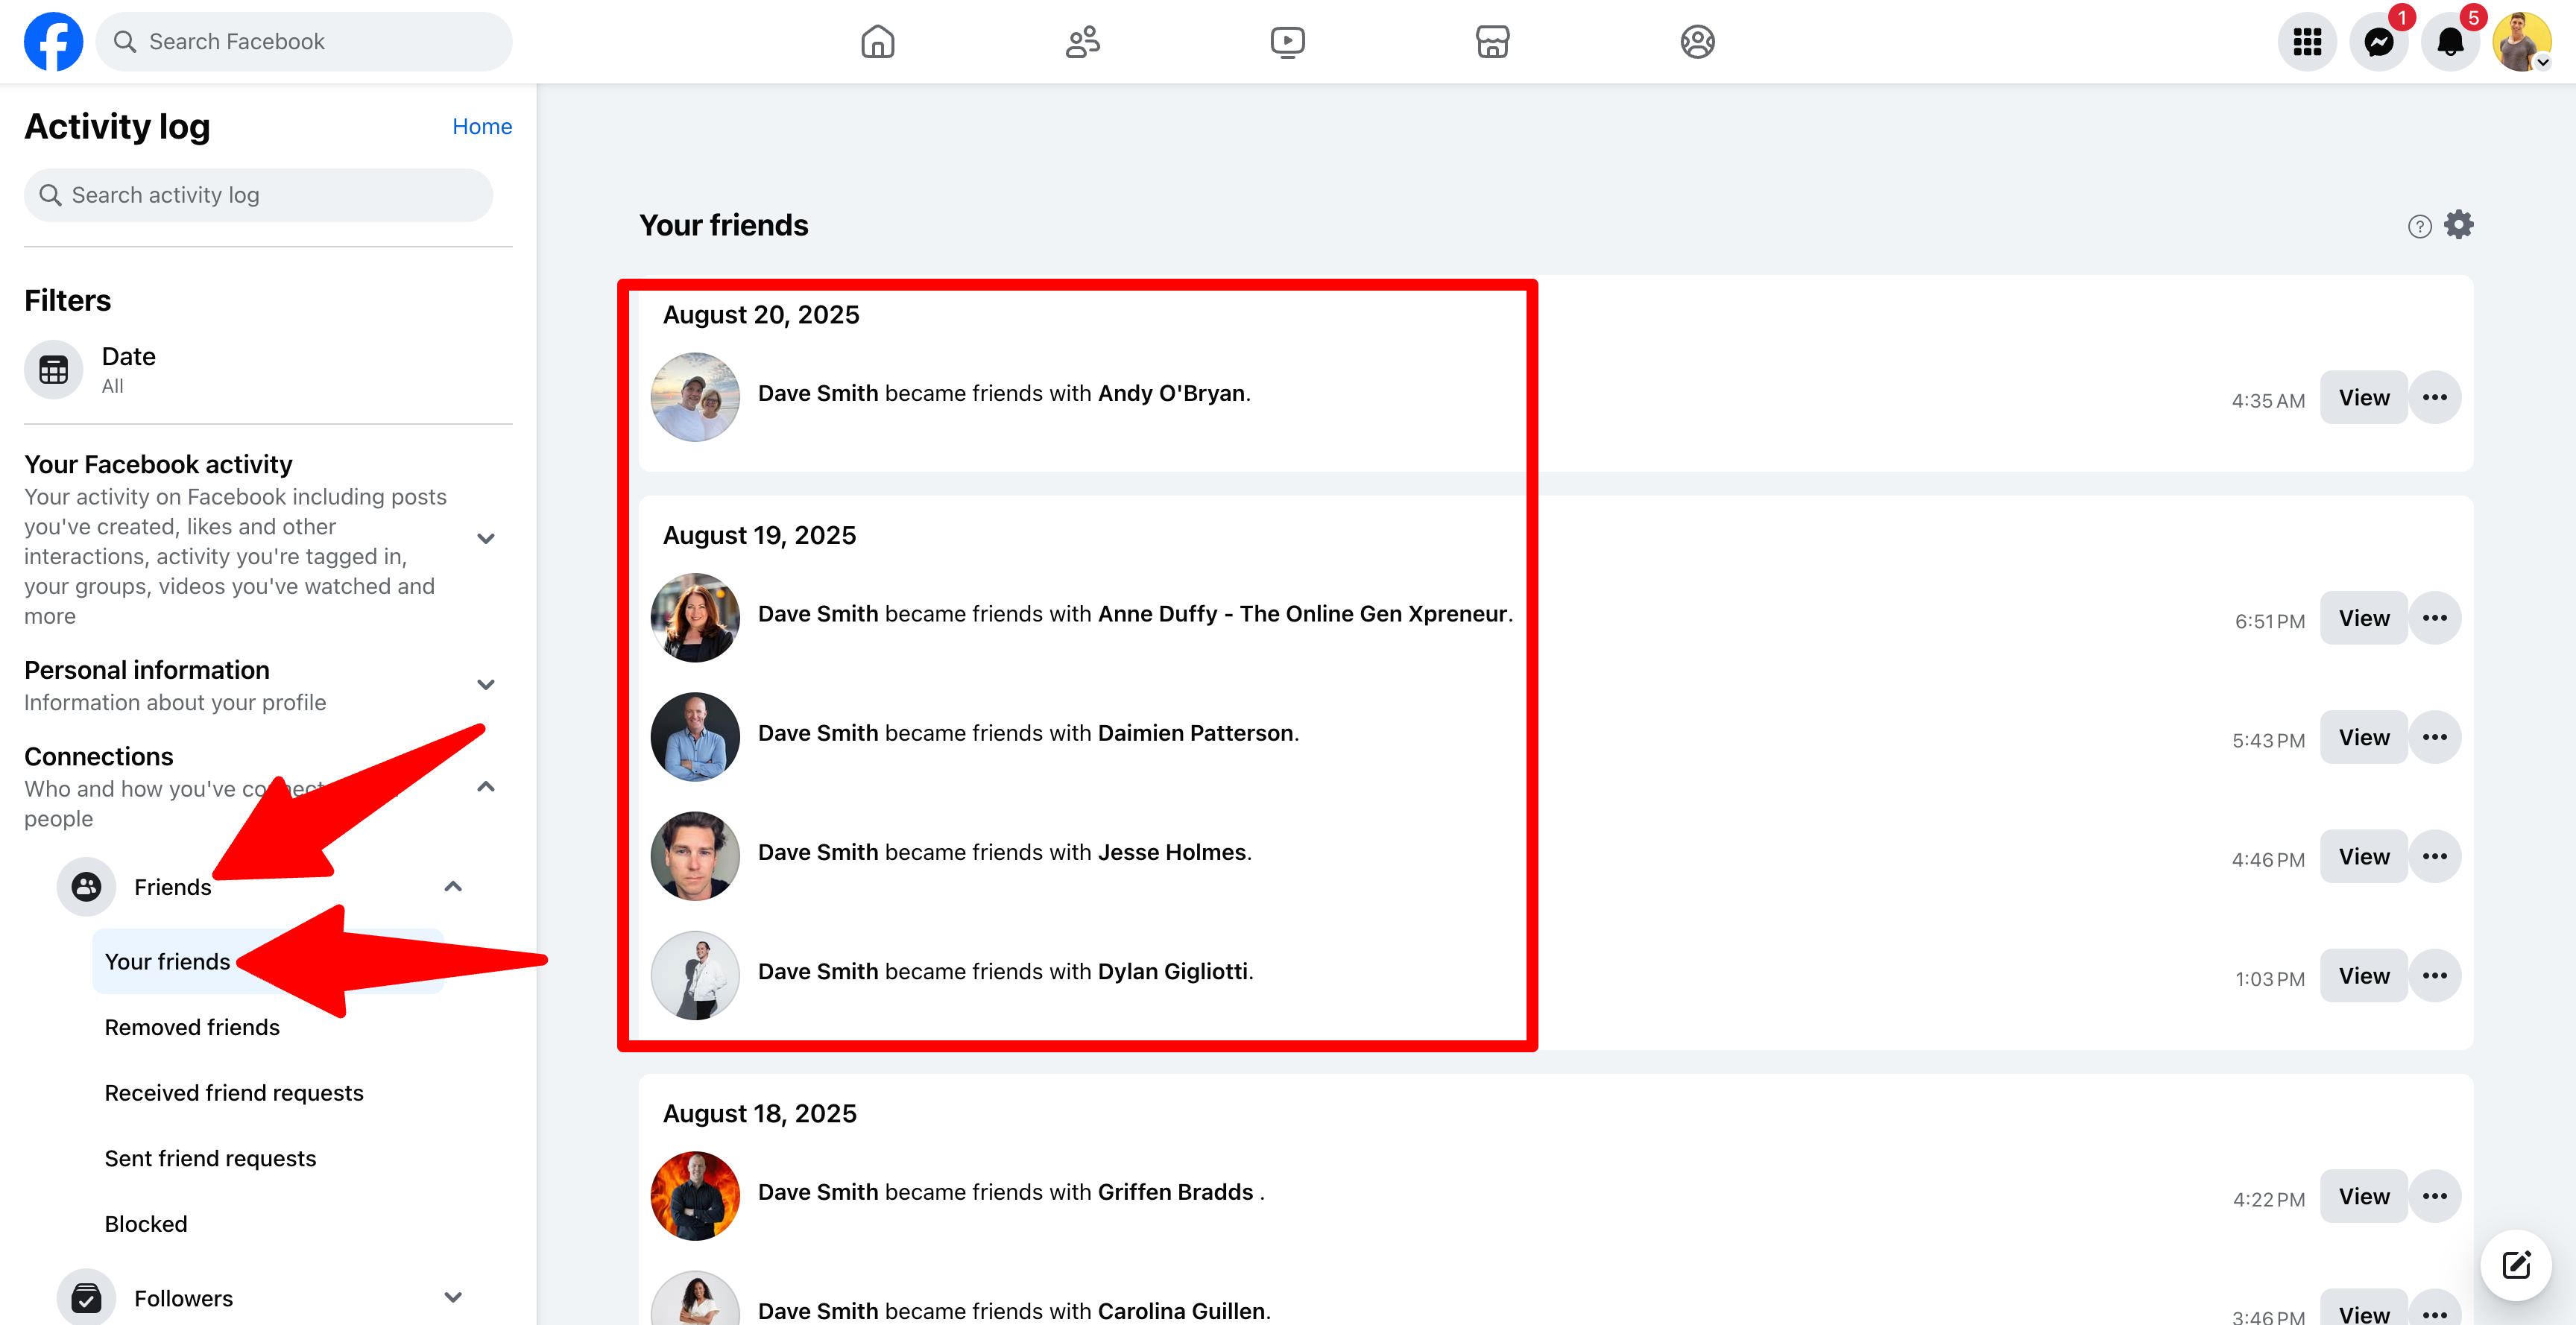Click the activity log settings gear

click(2459, 225)
